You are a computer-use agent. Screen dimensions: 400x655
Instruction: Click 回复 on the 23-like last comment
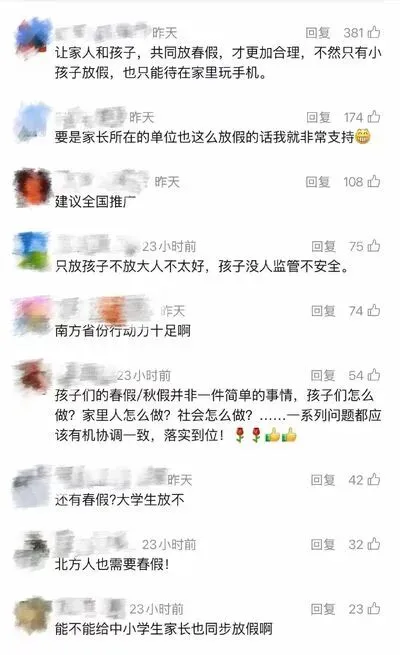323,609
